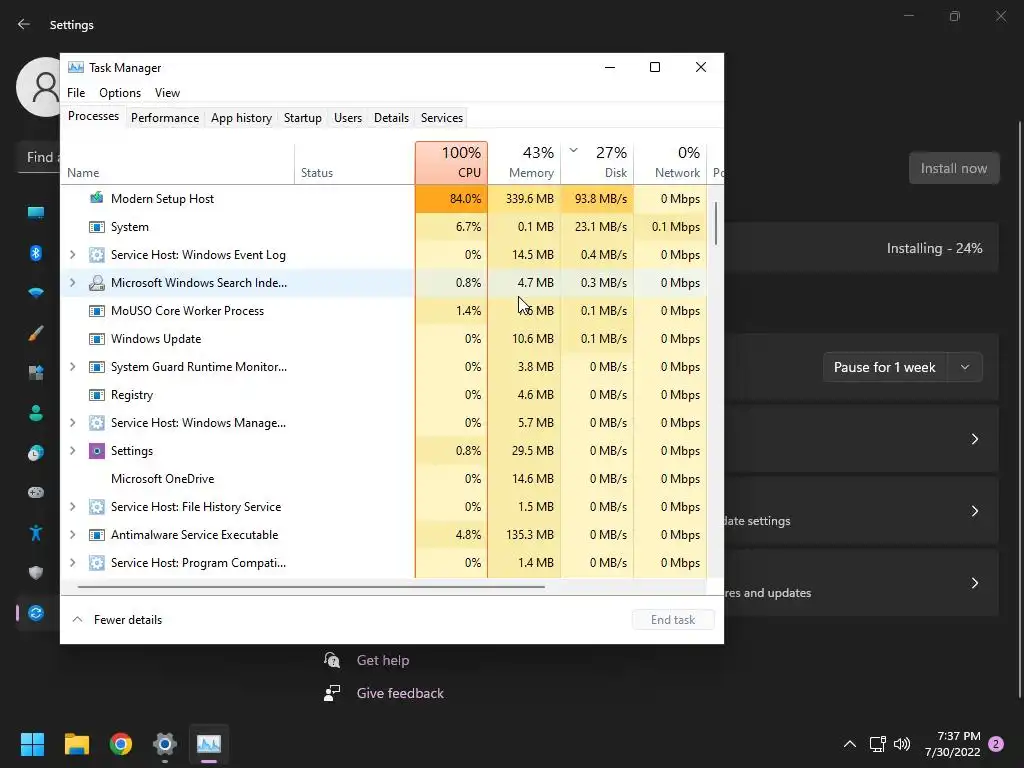The width and height of the screenshot is (1024, 768).
Task: Switch to the Startup tab
Action: pos(302,118)
